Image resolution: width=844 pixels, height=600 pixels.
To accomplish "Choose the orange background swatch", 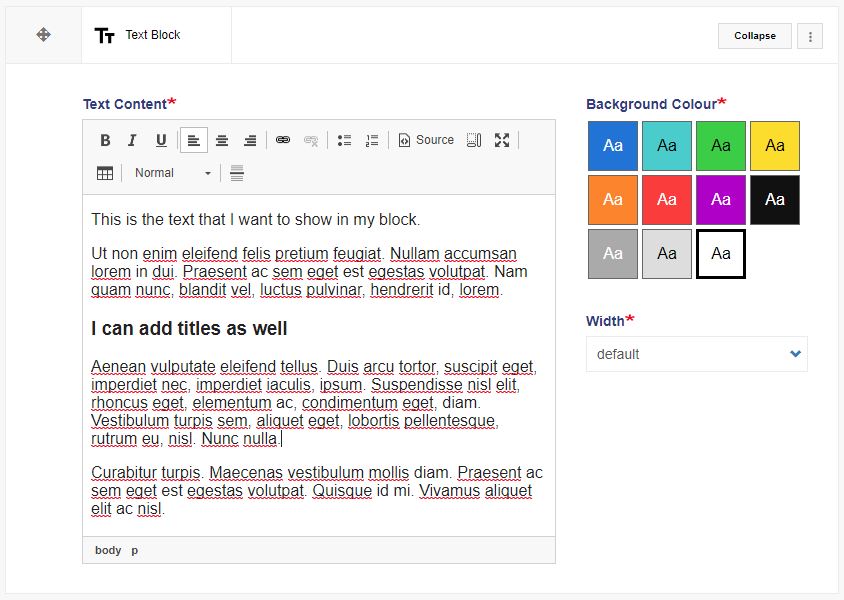I will 613,200.
